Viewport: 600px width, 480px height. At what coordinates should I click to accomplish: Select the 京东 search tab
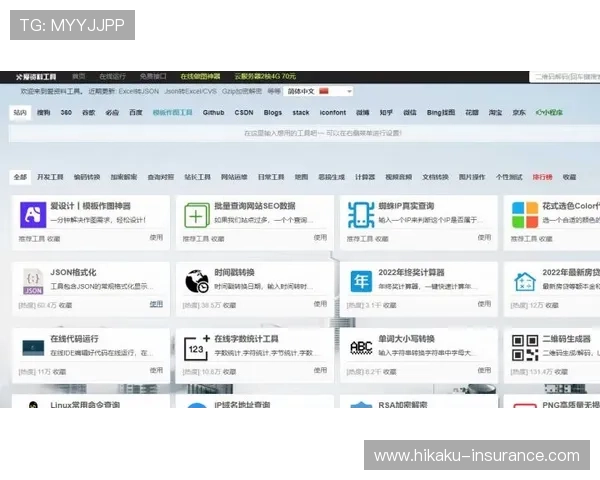519,113
